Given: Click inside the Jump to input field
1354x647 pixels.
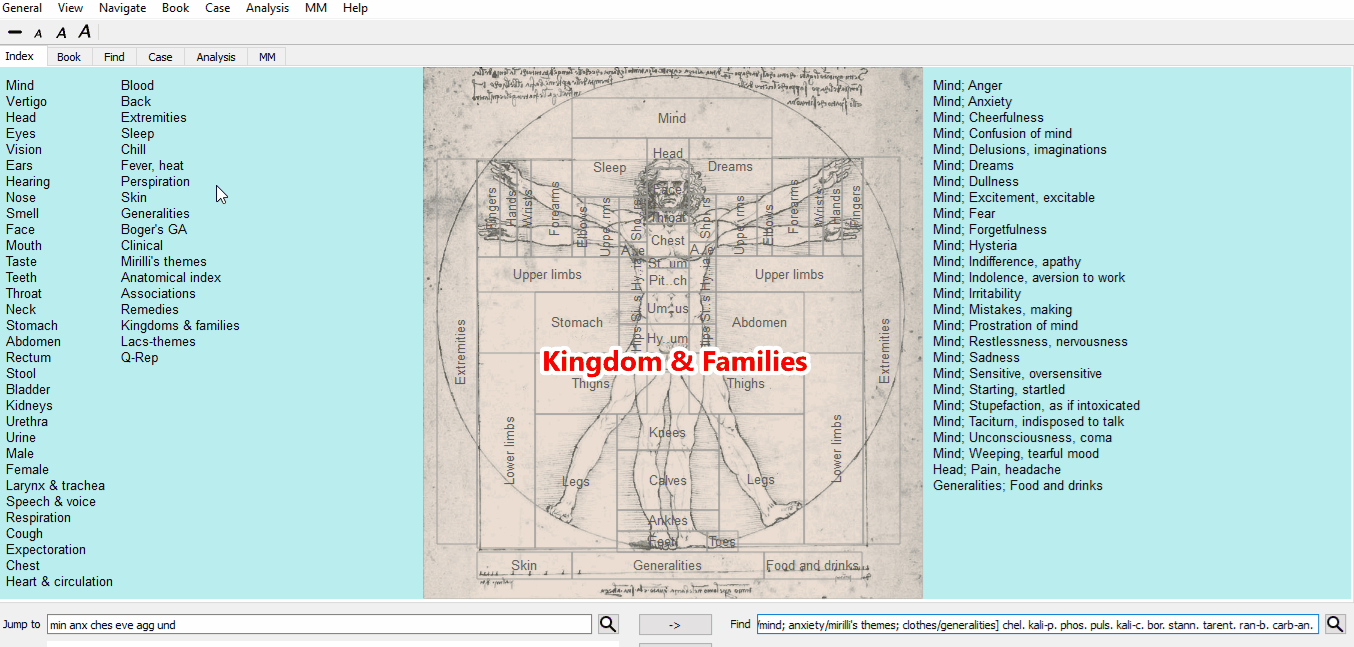Looking at the screenshot, I should (319, 624).
